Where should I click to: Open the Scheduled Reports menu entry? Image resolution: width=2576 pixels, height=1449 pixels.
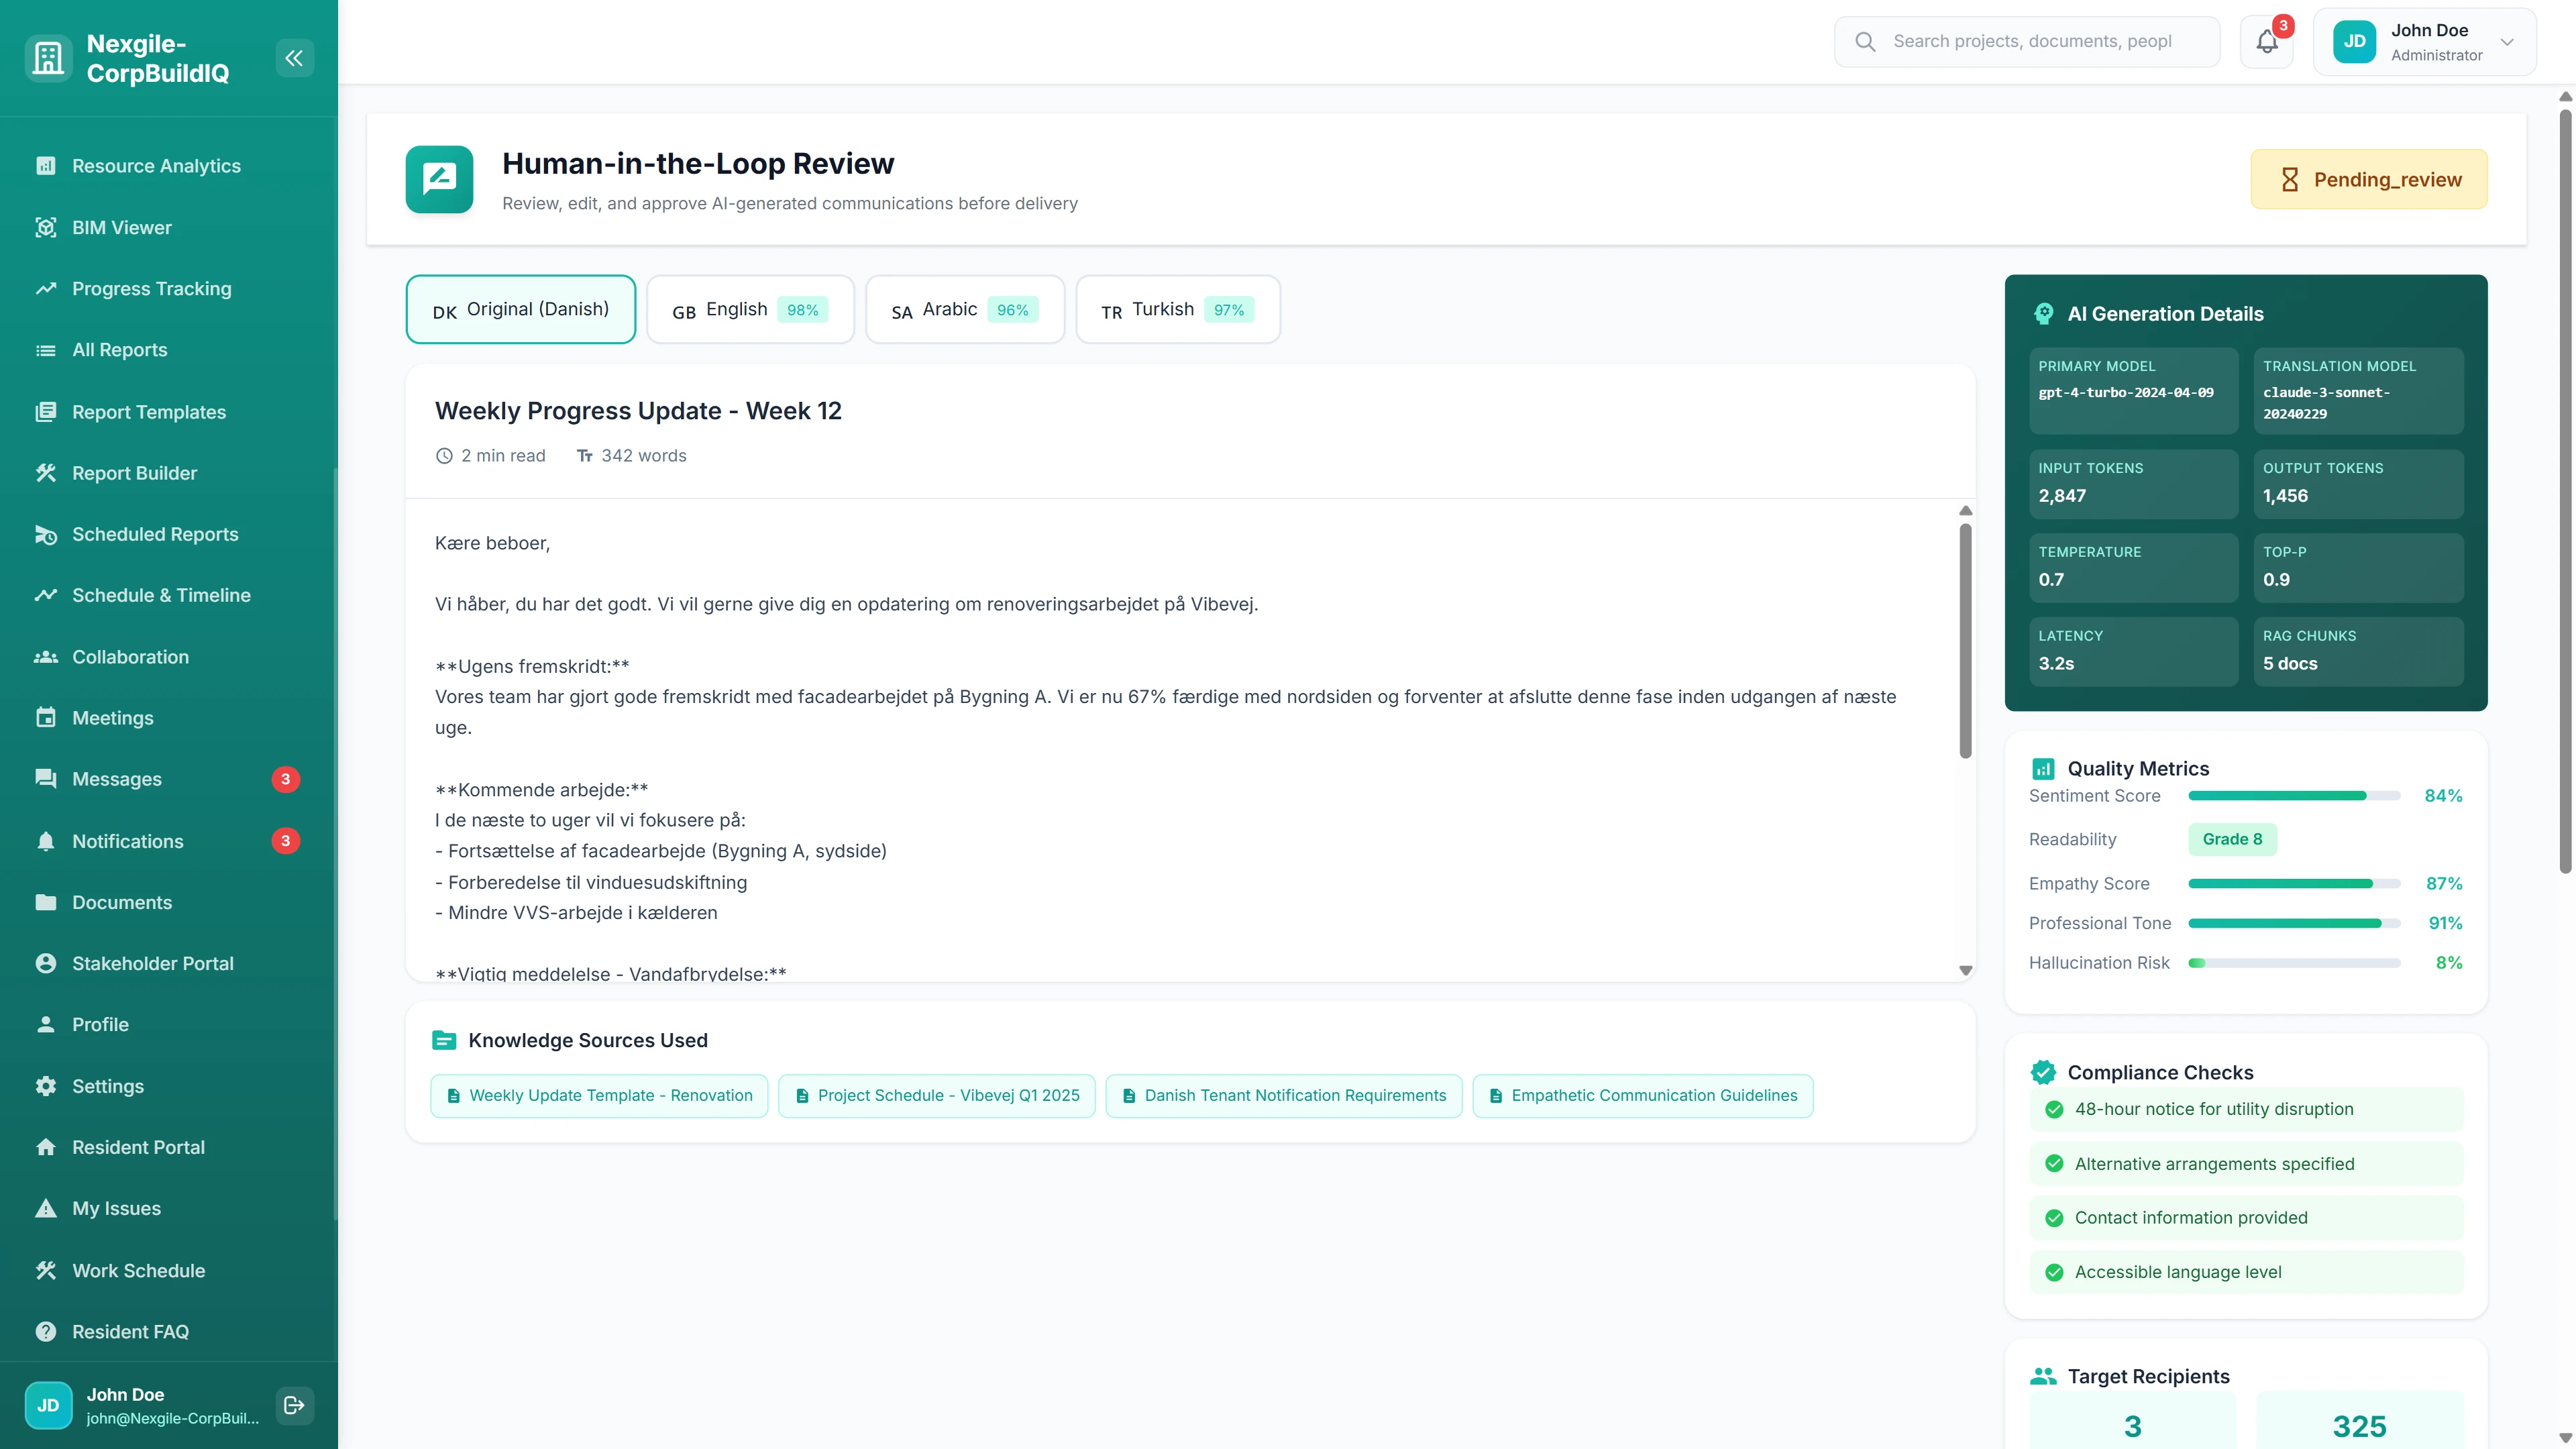pos(154,534)
